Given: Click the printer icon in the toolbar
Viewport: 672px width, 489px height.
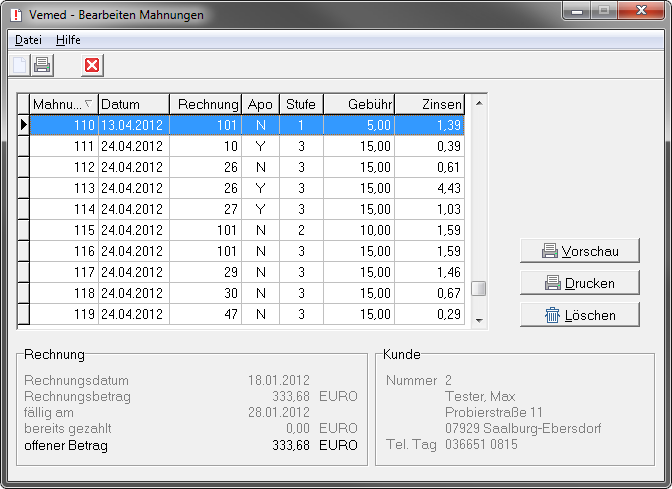Looking at the screenshot, I should (42, 66).
